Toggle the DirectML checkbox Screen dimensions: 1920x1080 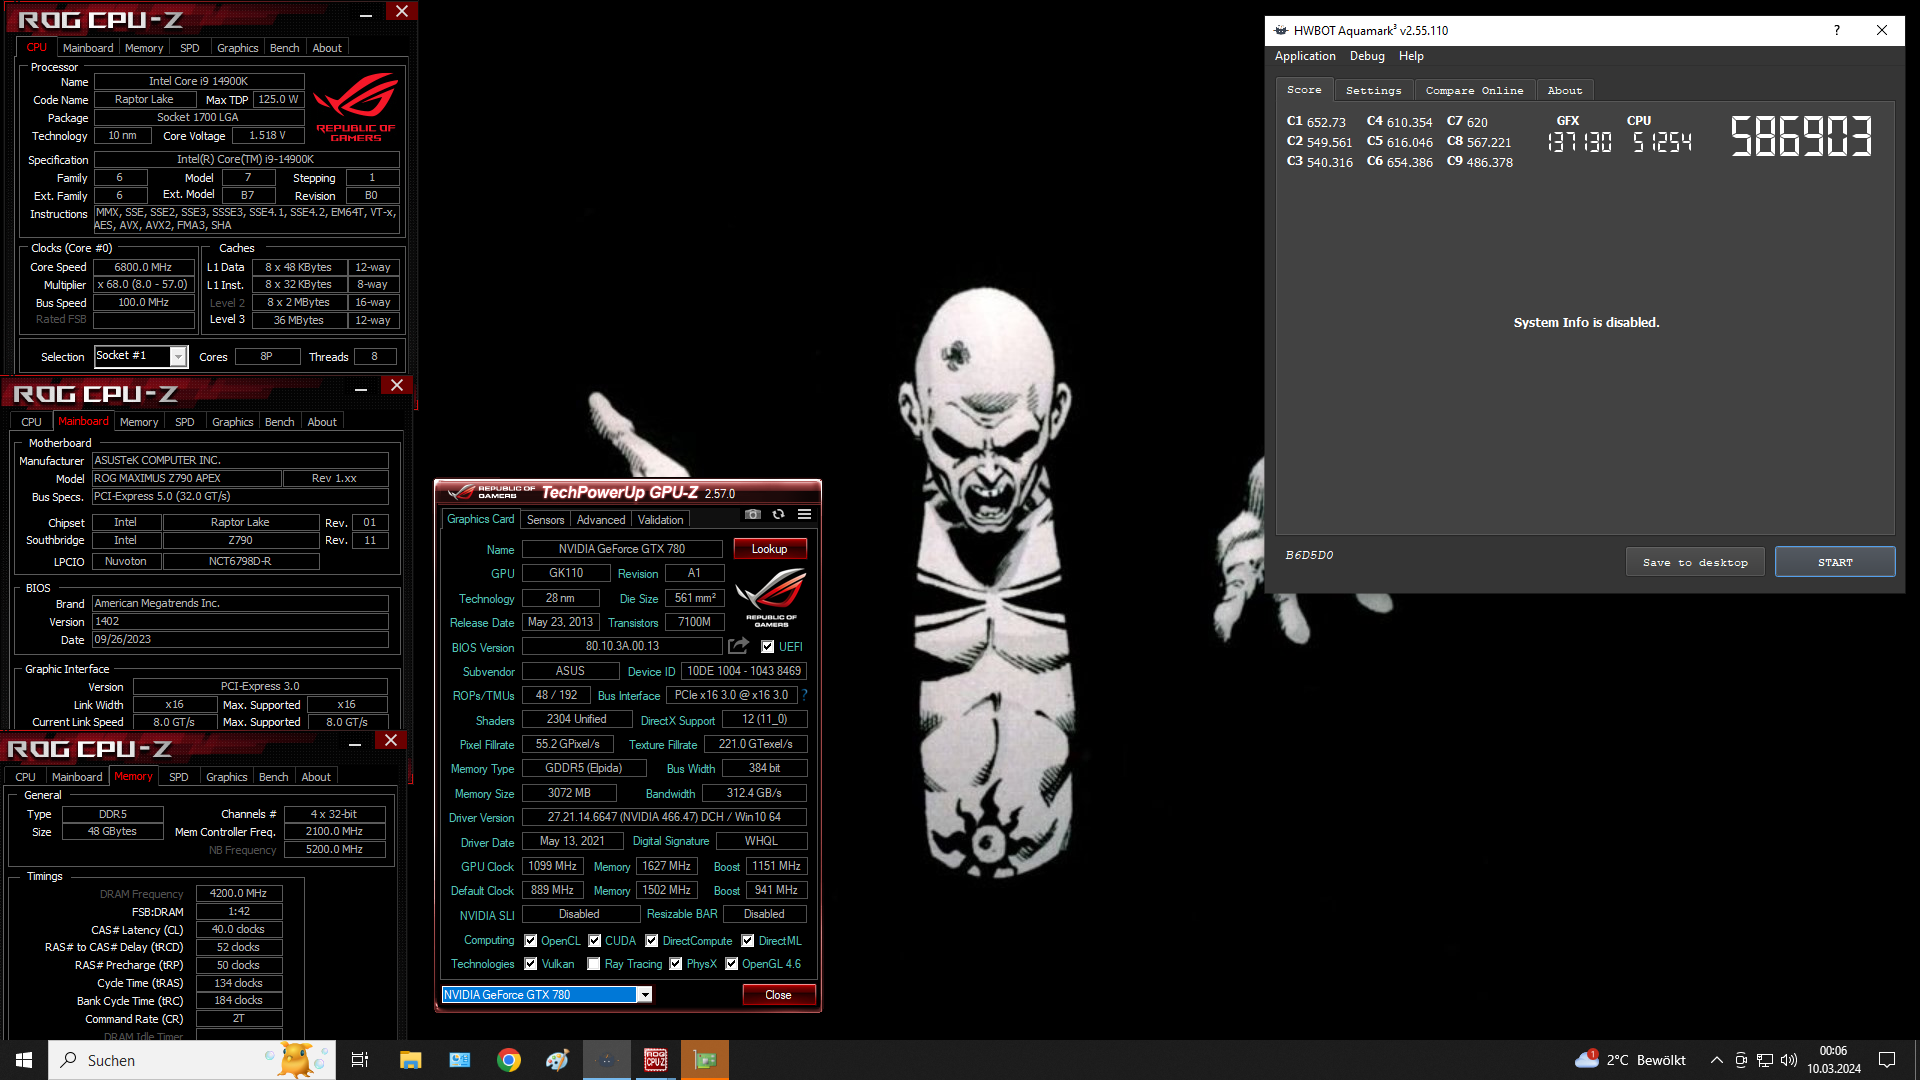tap(748, 941)
